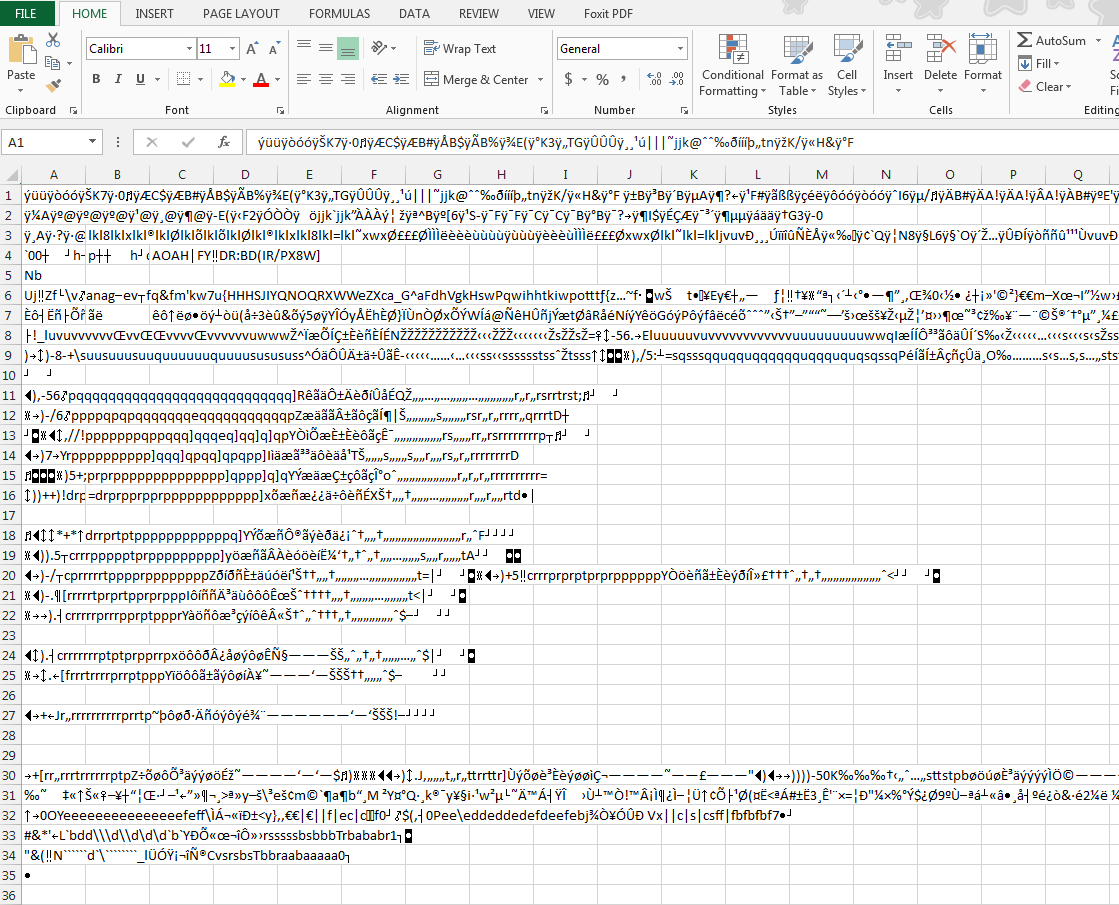
Task: Toggle bottom vertical alignment
Action: pos(348,48)
